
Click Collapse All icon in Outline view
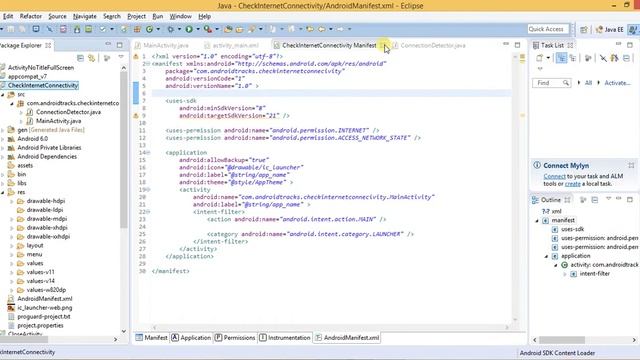595,200
